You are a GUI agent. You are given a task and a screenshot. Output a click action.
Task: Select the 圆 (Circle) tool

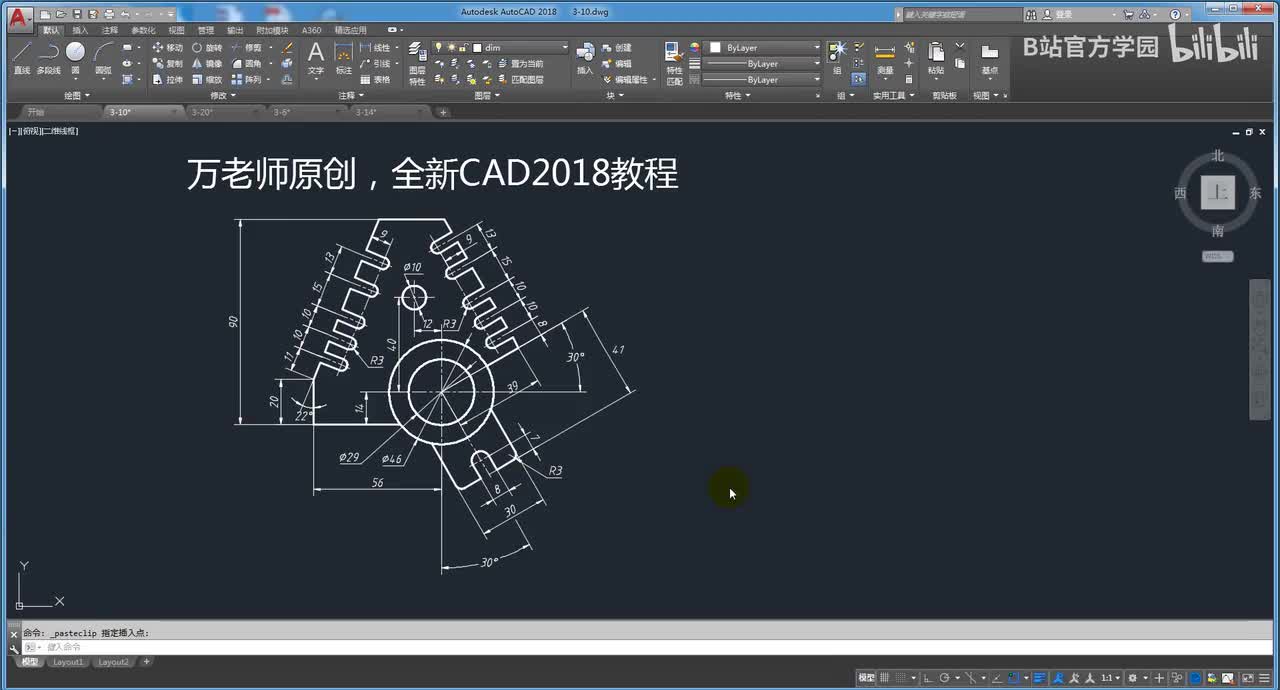click(75, 58)
